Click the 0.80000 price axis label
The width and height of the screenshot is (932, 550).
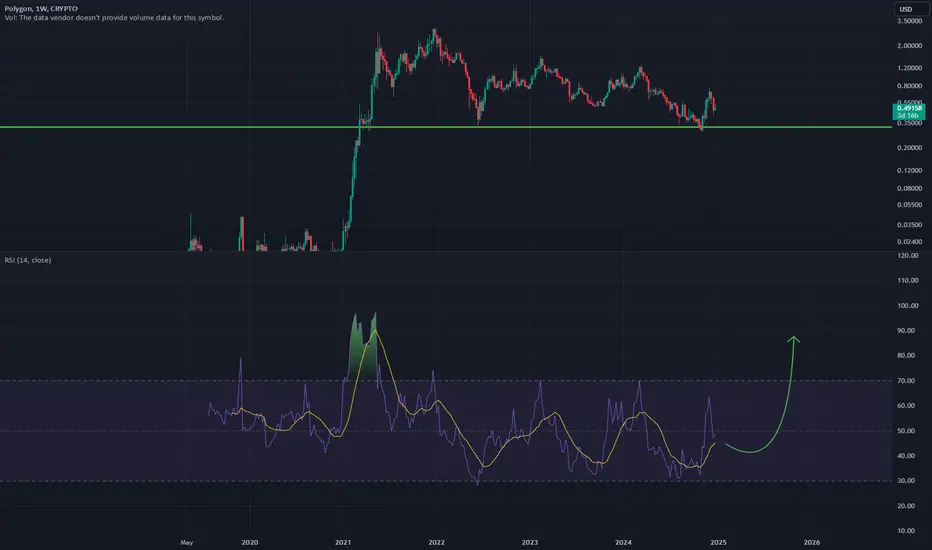[x=909, y=86]
